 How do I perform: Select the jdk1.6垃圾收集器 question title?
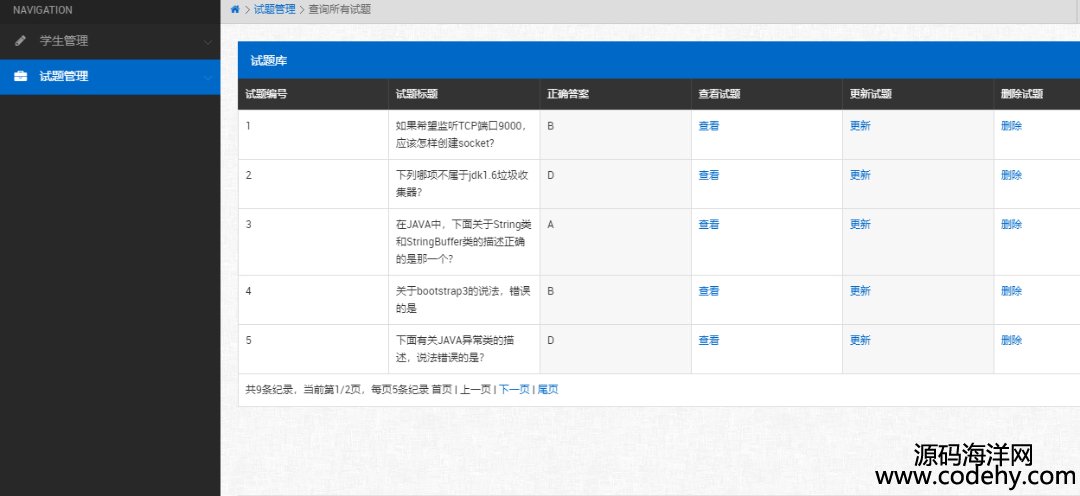coord(462,184)
